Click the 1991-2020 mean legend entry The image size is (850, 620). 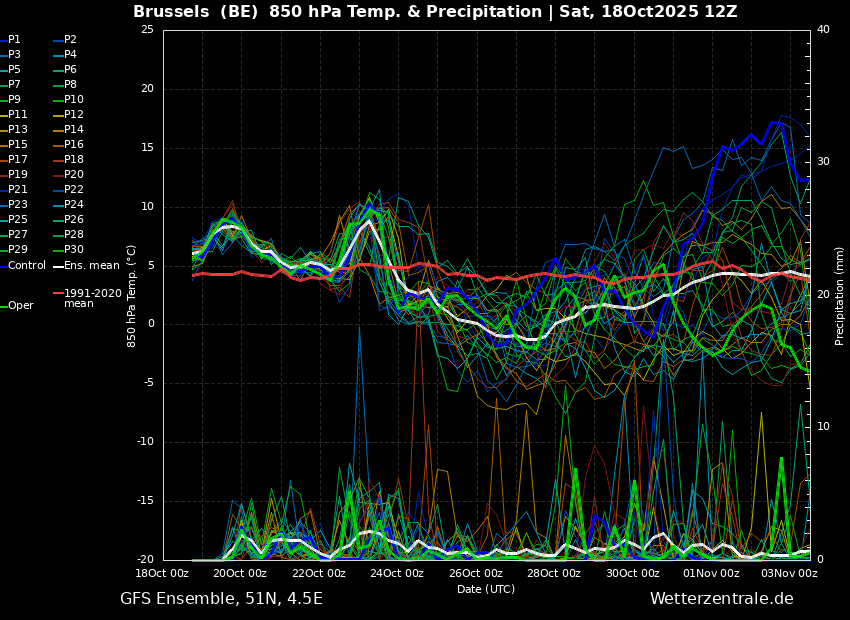tap(88, 298)
